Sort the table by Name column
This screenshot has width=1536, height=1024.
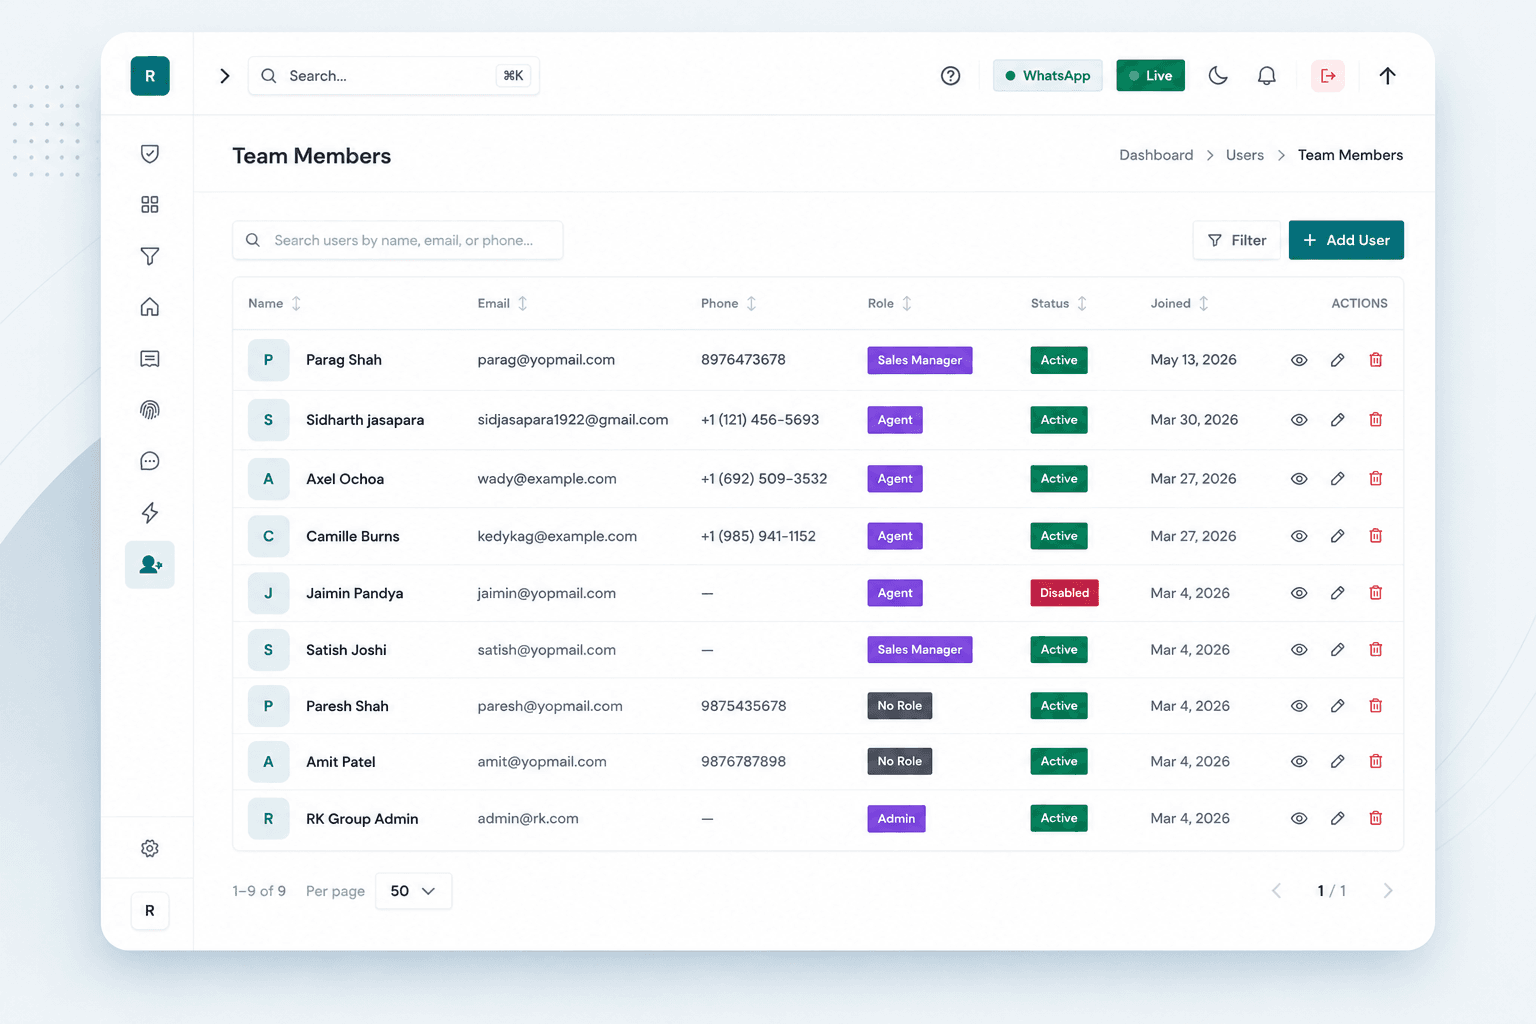pos(274,303)
